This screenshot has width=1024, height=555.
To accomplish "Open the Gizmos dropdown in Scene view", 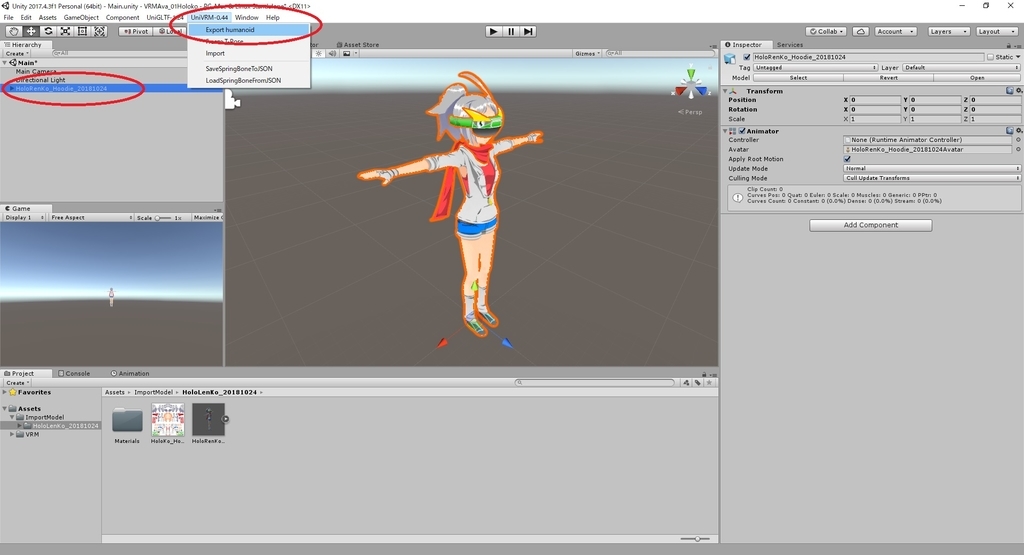I will (x=588, y=54).
